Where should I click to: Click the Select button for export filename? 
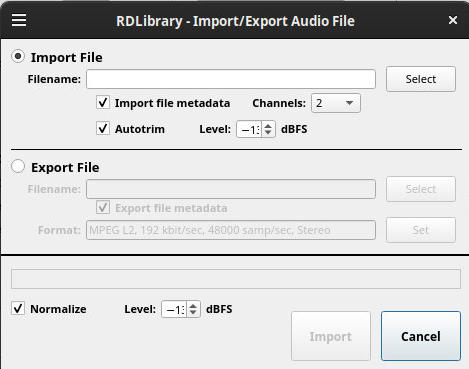pos(421,189)
